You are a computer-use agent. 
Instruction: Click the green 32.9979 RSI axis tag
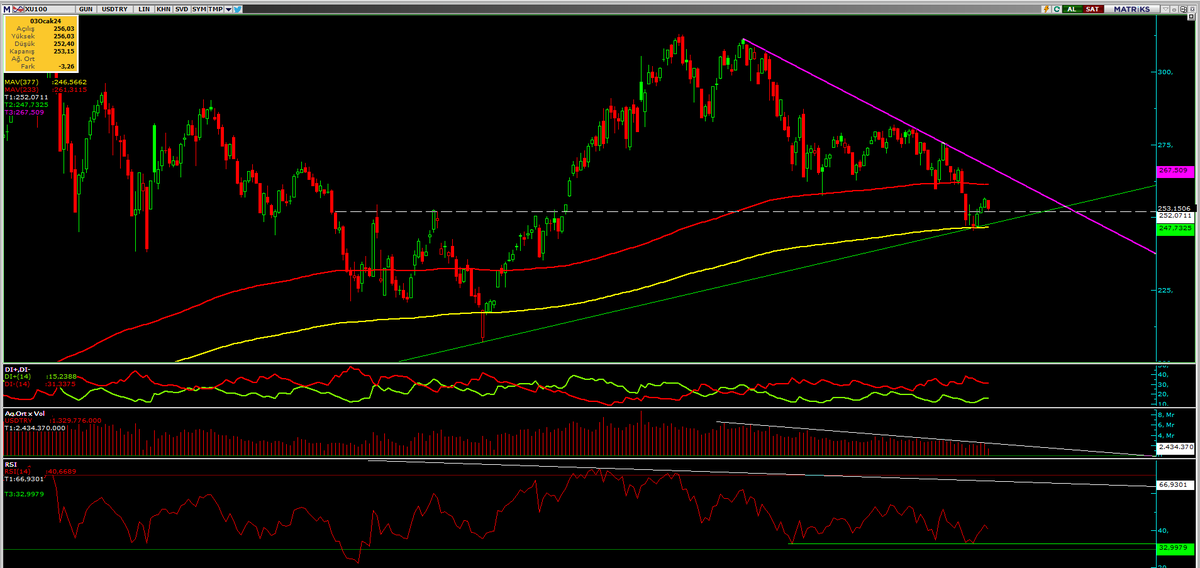pyautogui.click(x=1177, y=548)
